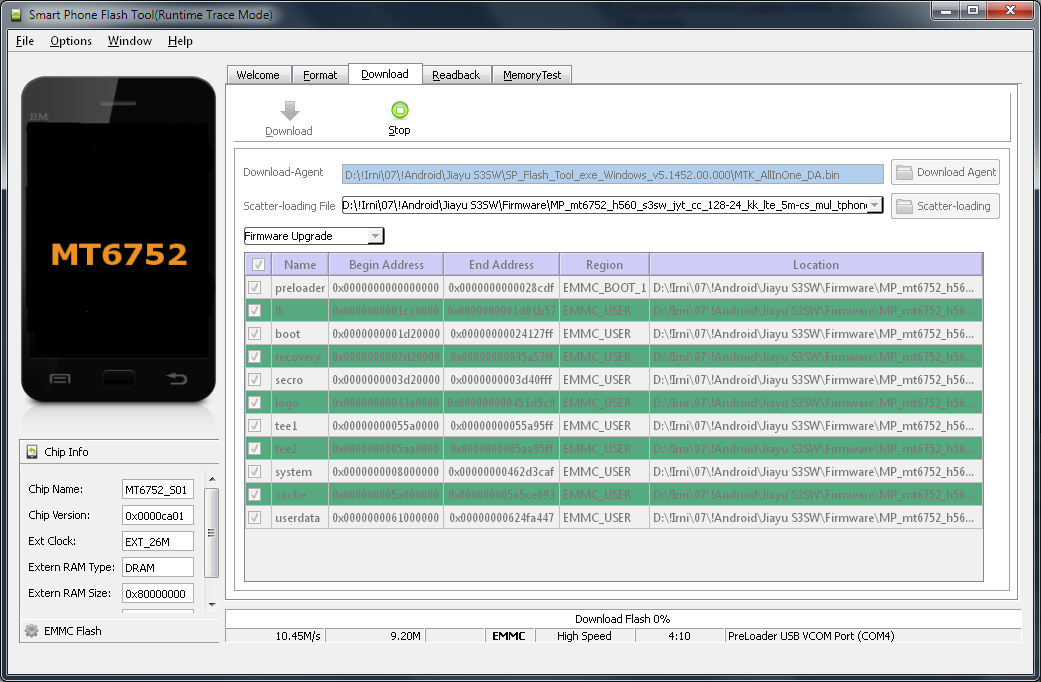Click the Chip Info scrollbar thumb
This screenshot has height=682, width=1041.
pyautogui.click(x=212, y=533)
